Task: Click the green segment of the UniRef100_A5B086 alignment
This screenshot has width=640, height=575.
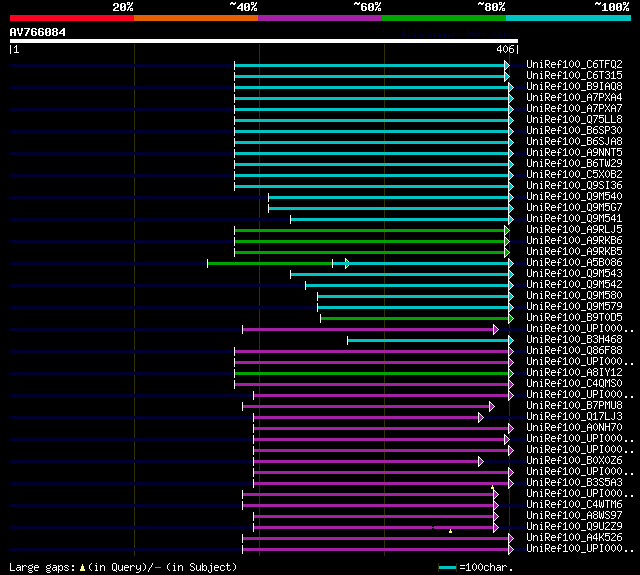Action: pyautogui.click(x=270, y=264)
